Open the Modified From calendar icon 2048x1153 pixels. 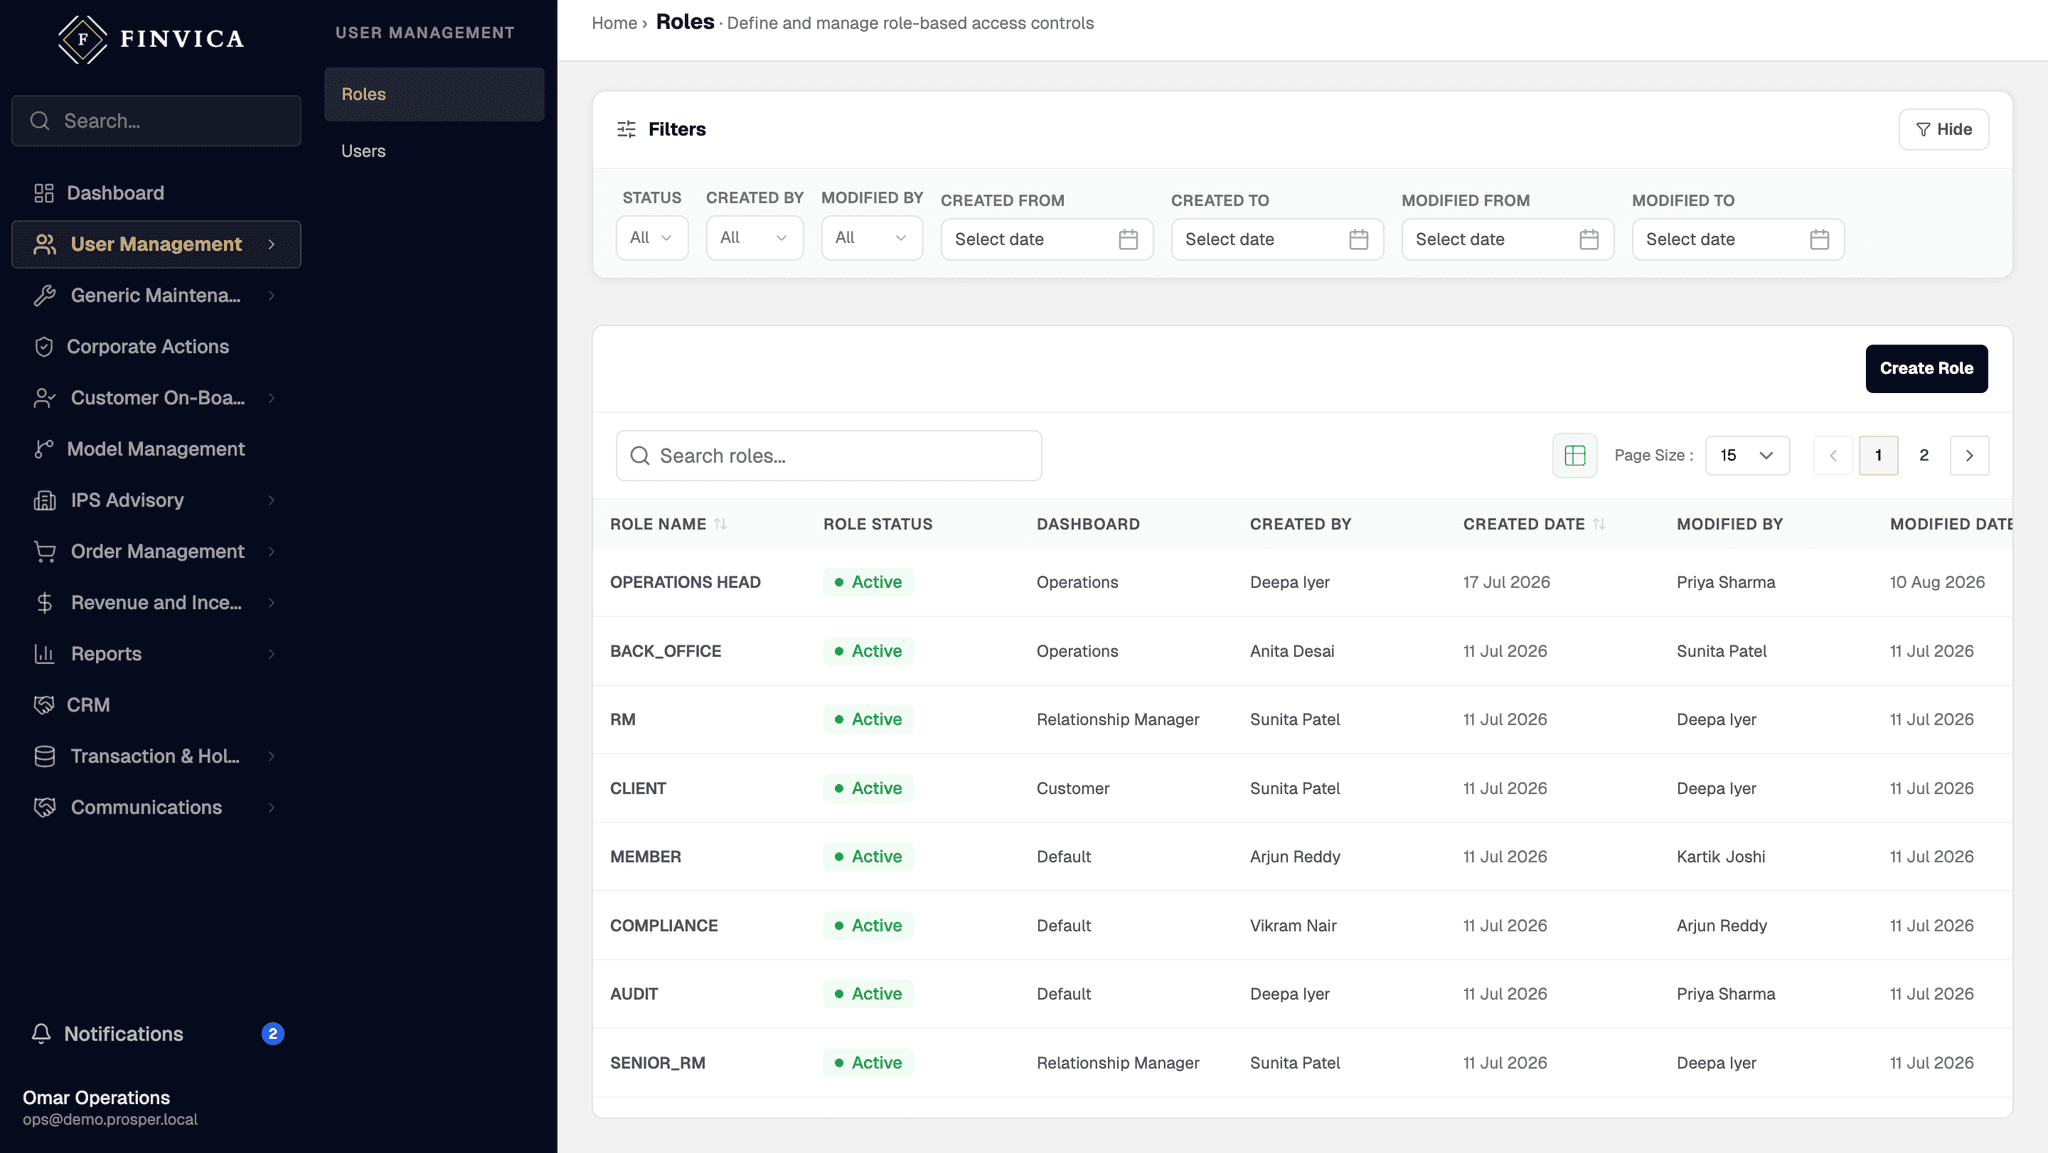1589,239
